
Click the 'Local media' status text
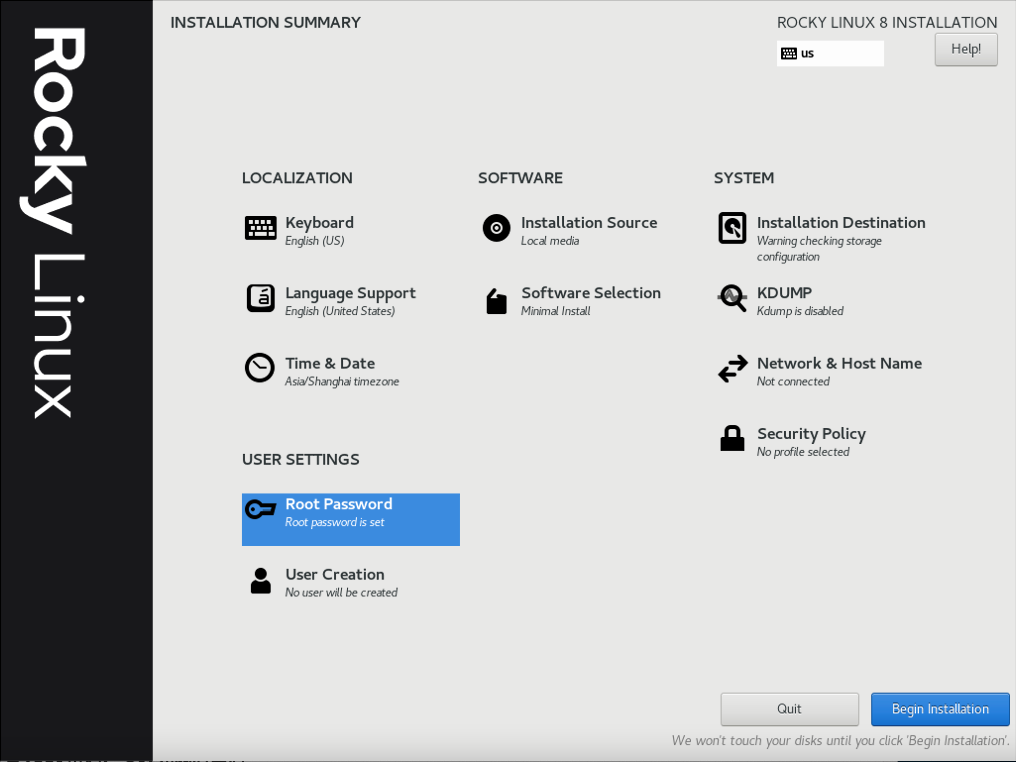coord(550,241)
